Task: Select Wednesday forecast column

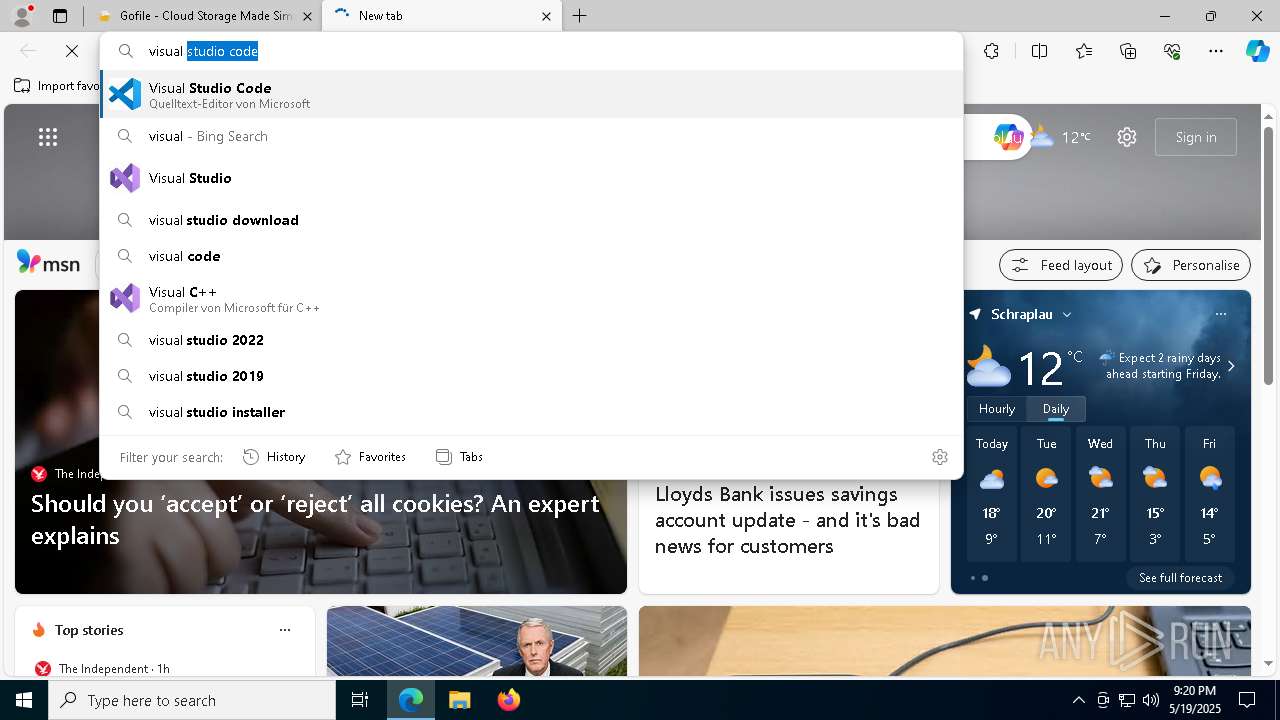Action: point(1100,493)
